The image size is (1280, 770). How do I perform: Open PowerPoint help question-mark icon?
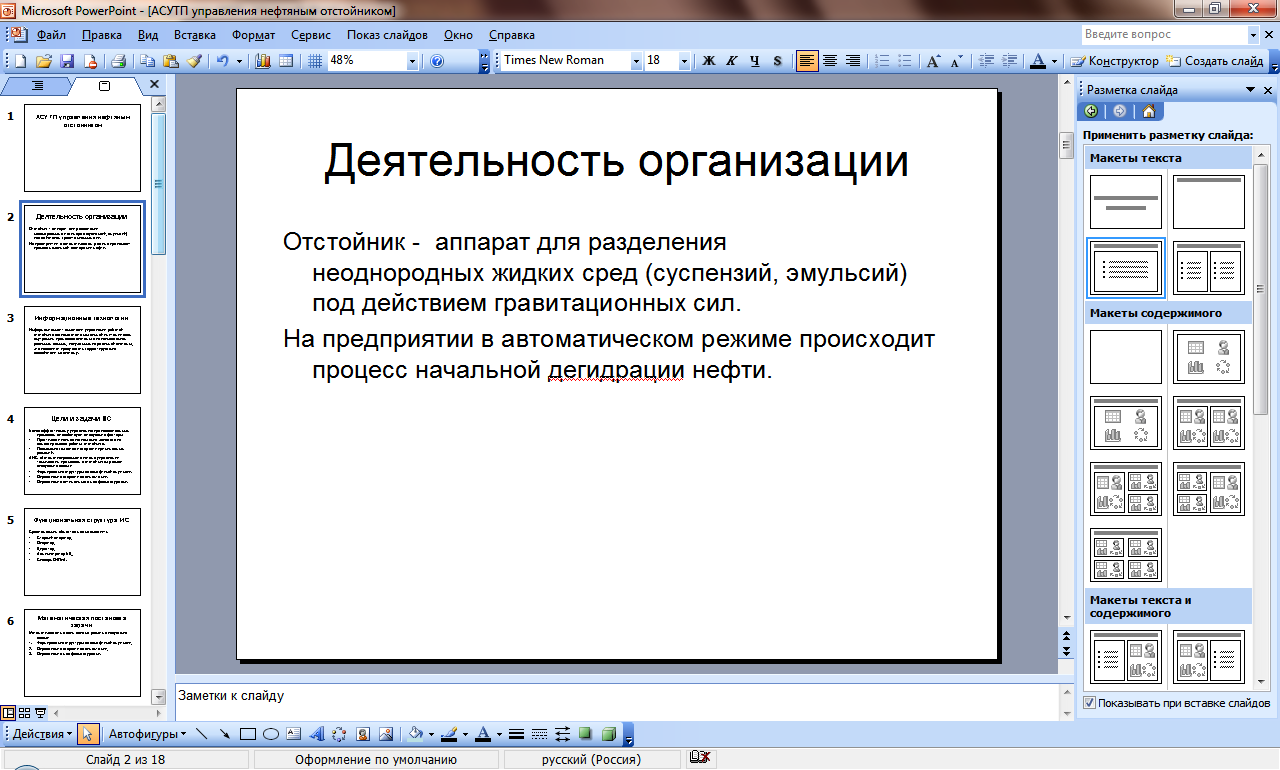point(437,61)
